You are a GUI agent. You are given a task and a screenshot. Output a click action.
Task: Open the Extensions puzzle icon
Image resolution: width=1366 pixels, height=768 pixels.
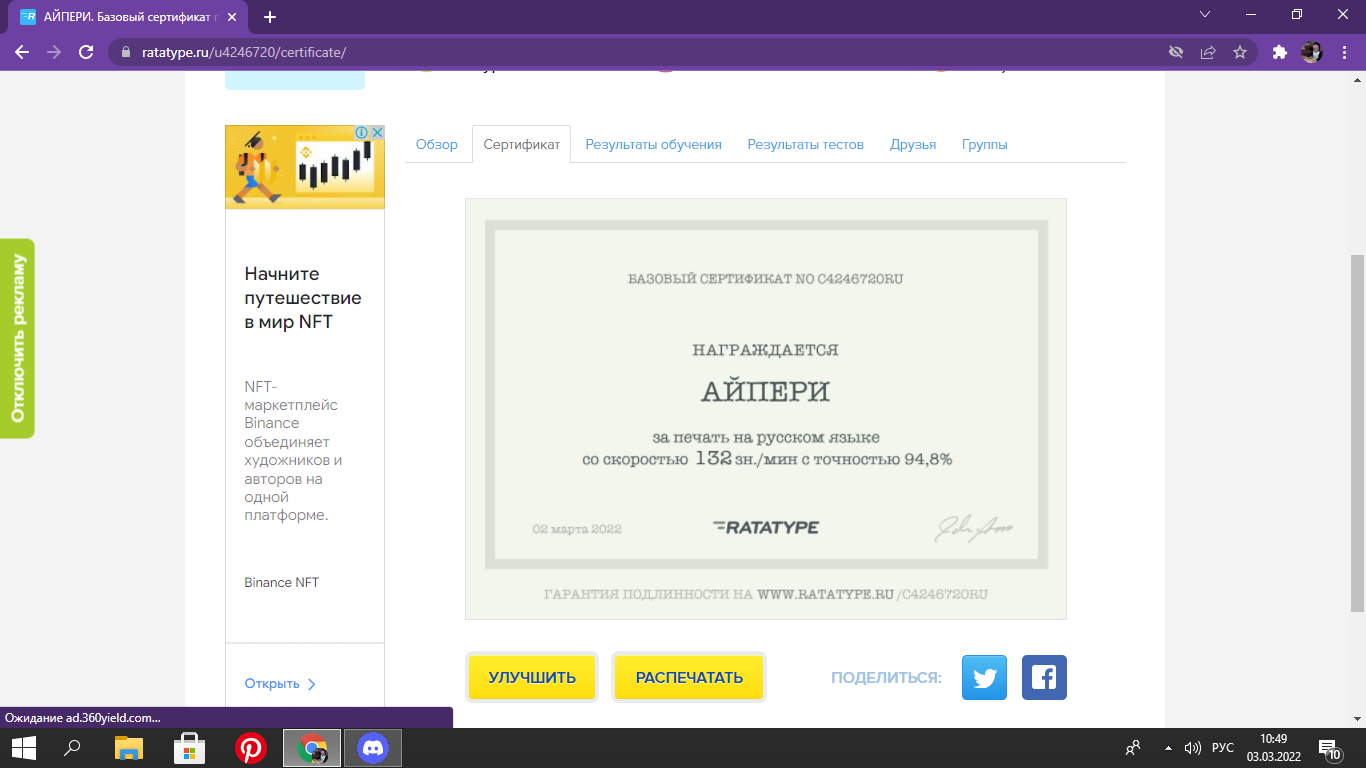[x=1279, y=52]
